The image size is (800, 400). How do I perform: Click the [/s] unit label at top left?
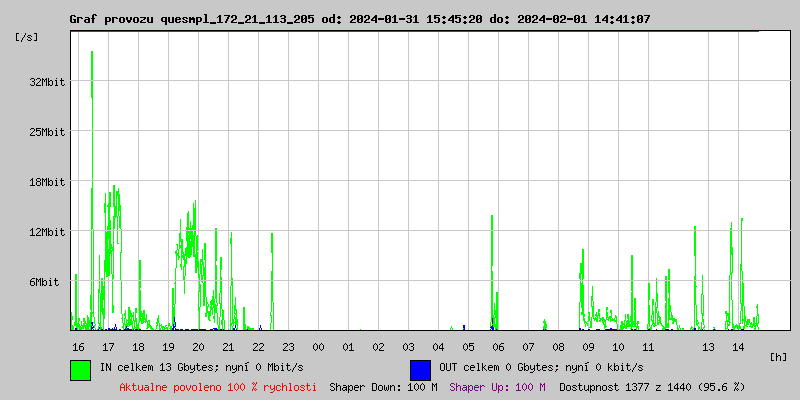coord(27,37)
